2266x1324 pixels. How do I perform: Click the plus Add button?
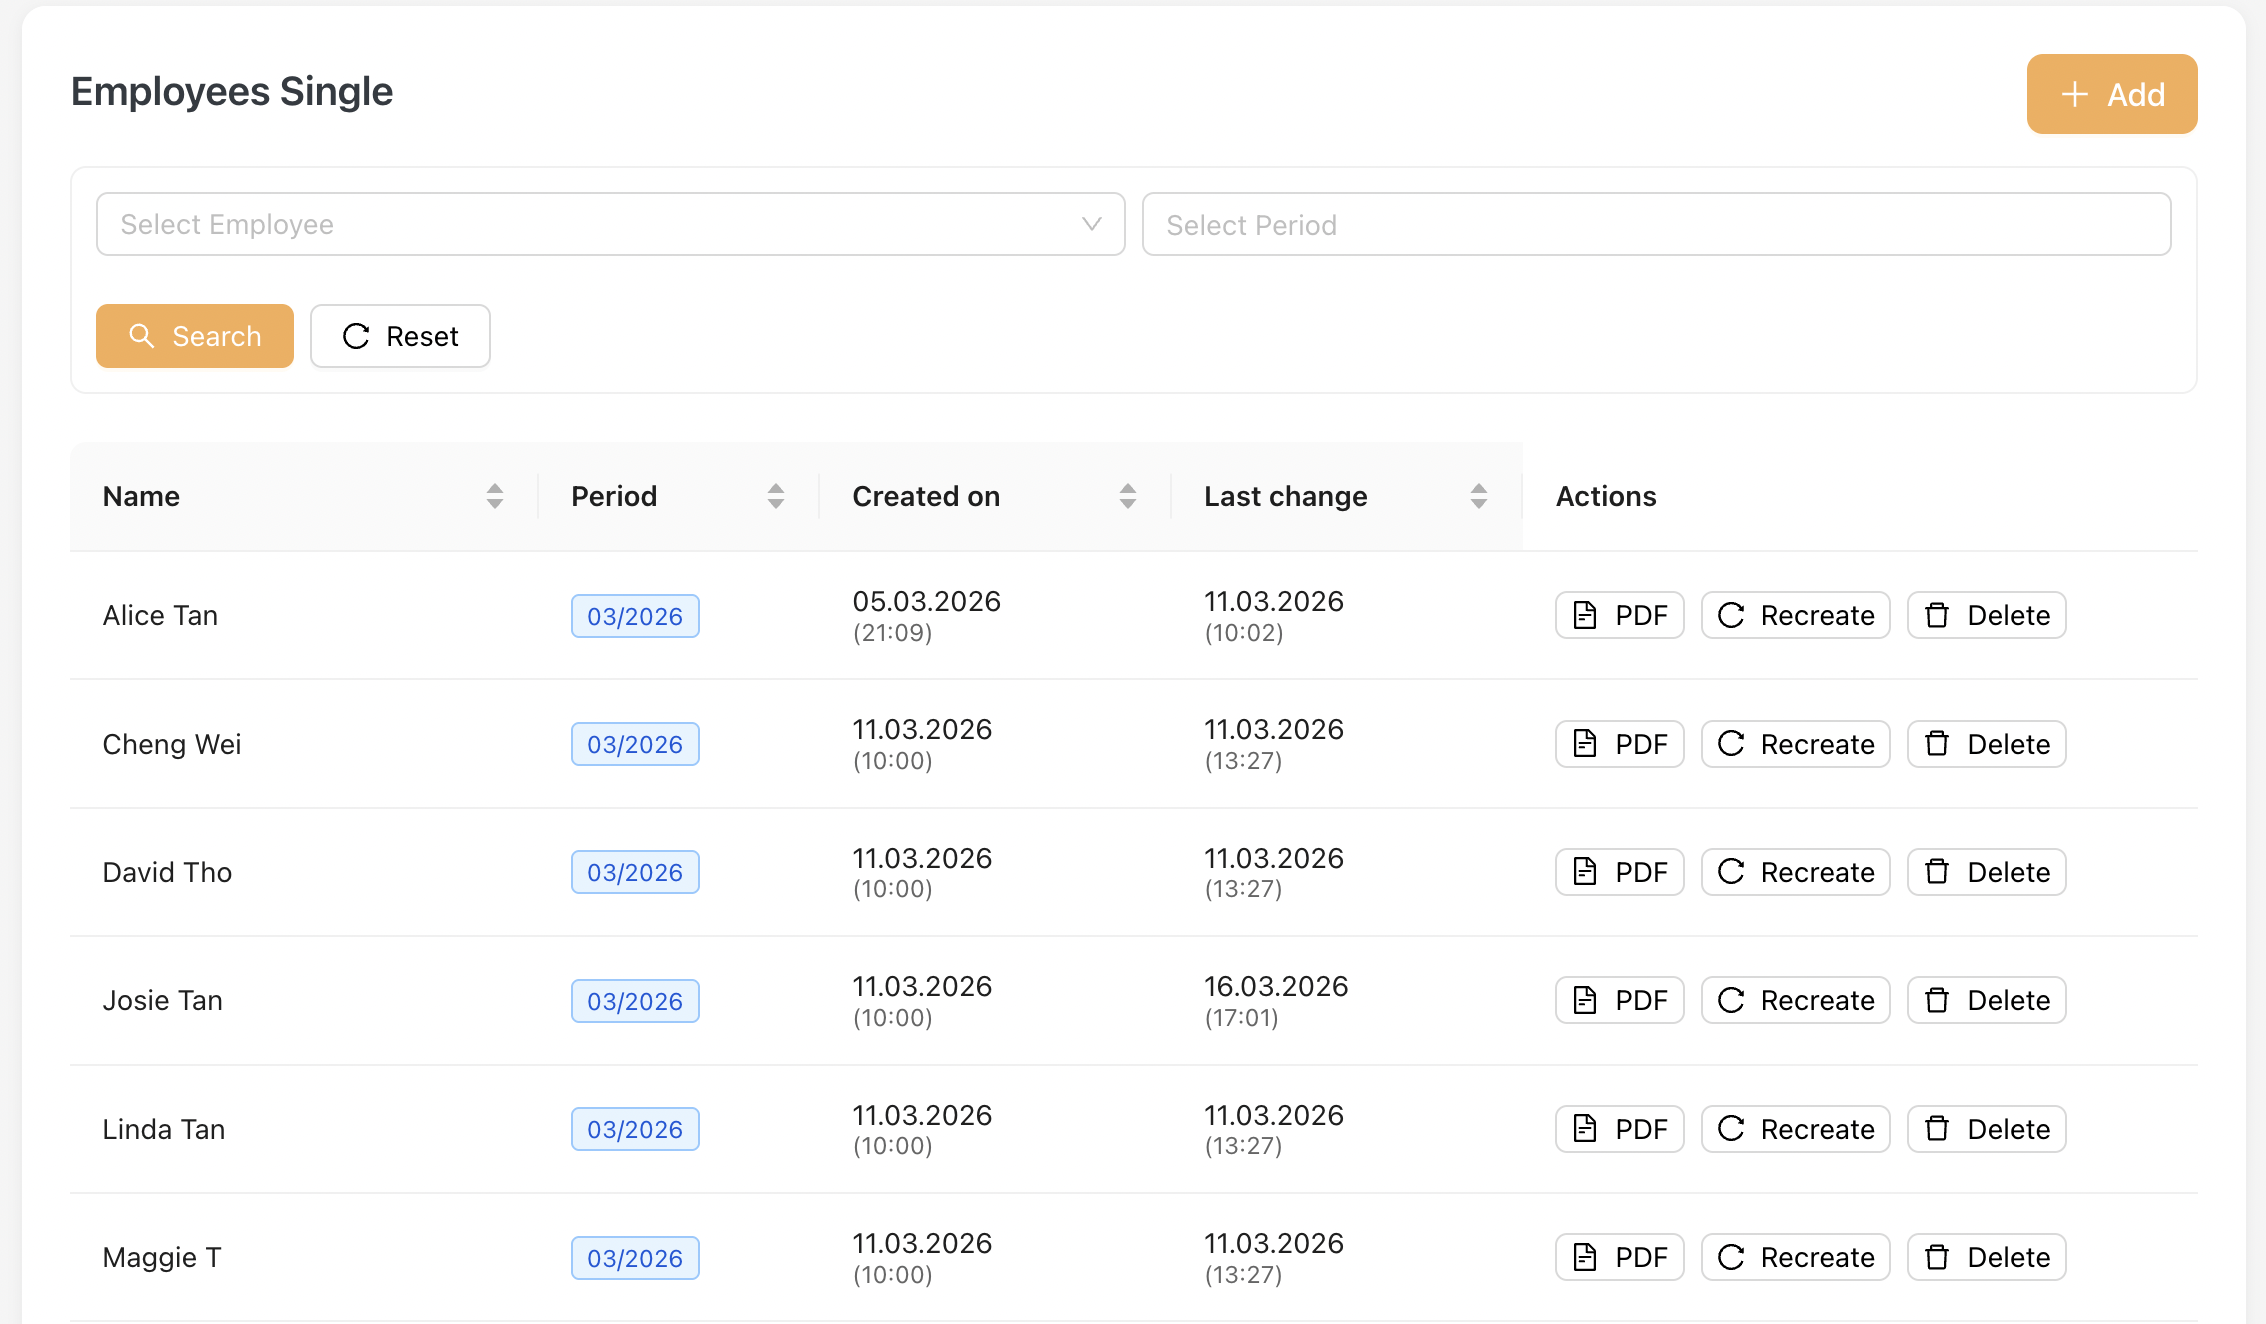coord(2111,94)
